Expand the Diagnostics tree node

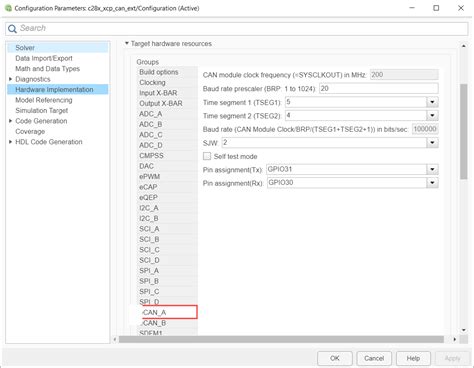click(10, 79)
